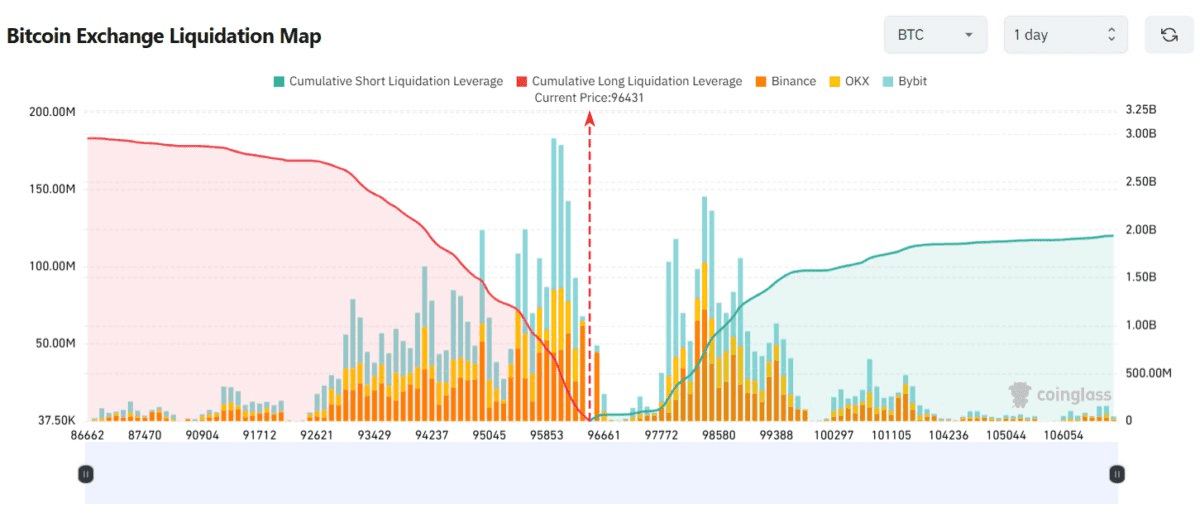This screenshot has height=528, width=1200.
Task: Hide the Bybit legend series
Action: [912, 81]
